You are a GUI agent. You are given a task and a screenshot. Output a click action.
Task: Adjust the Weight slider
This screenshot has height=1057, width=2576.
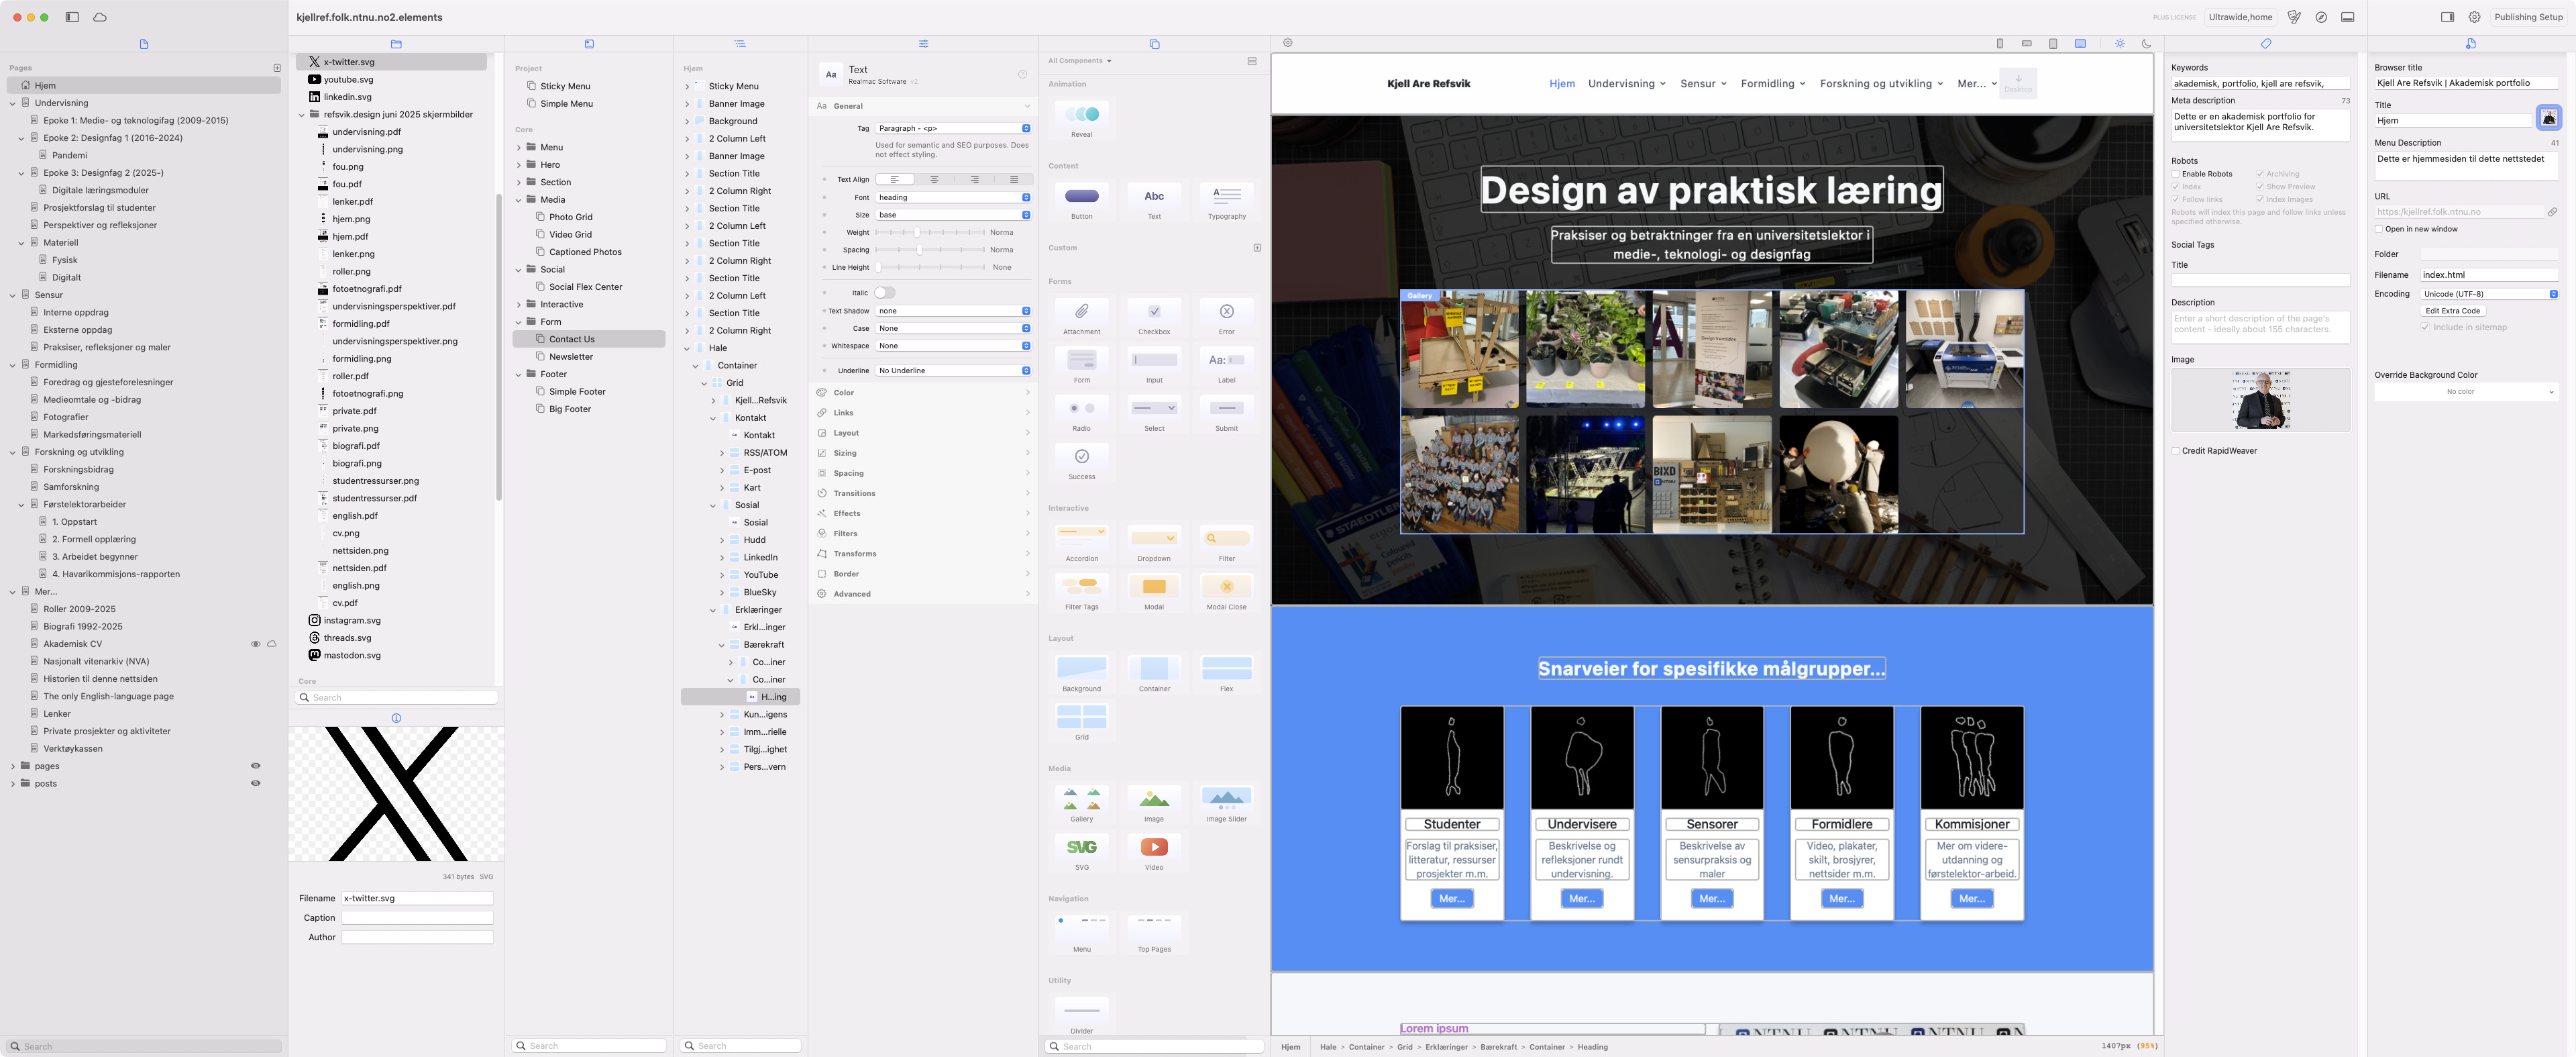click(930, 232)
